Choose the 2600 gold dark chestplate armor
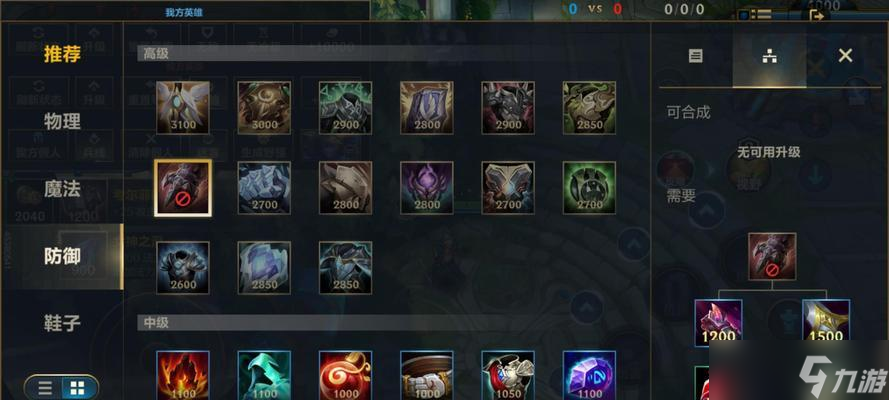 183,267
